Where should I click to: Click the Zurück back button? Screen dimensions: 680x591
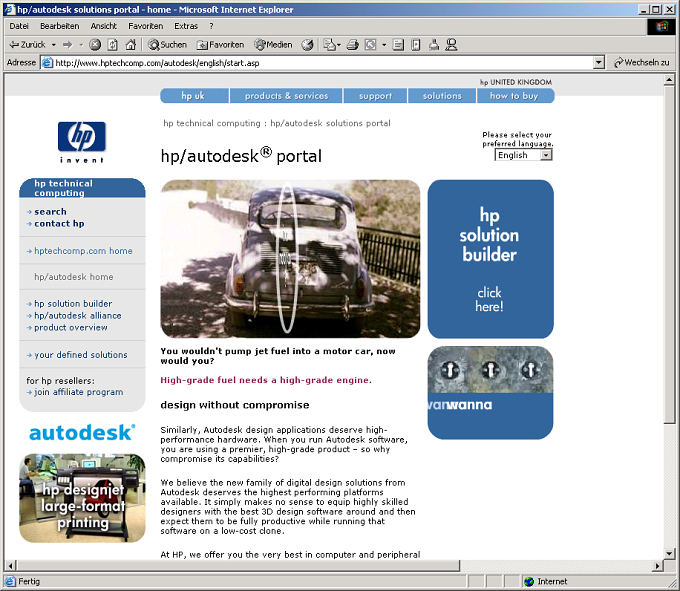pyautogui.click(x=27, y=45)
